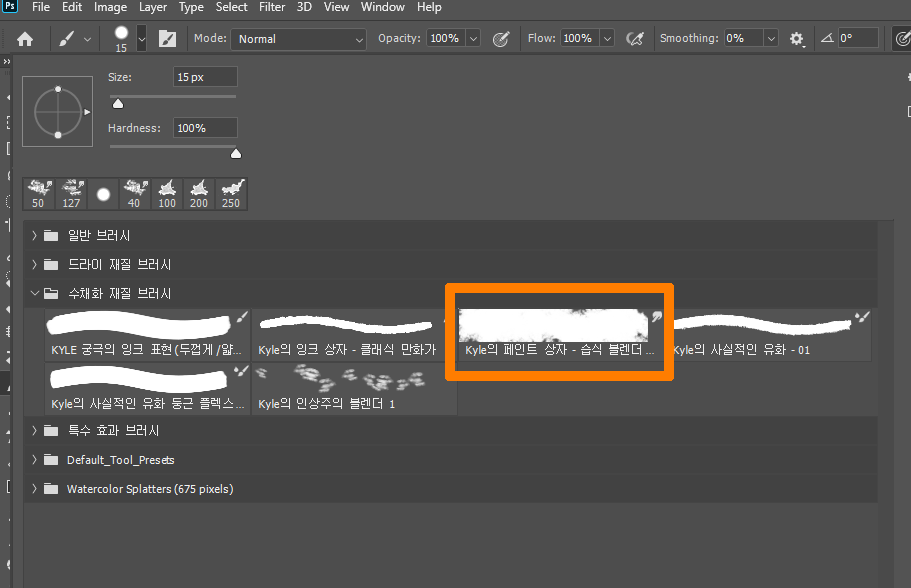Open the Help menu

click(429, 7)
